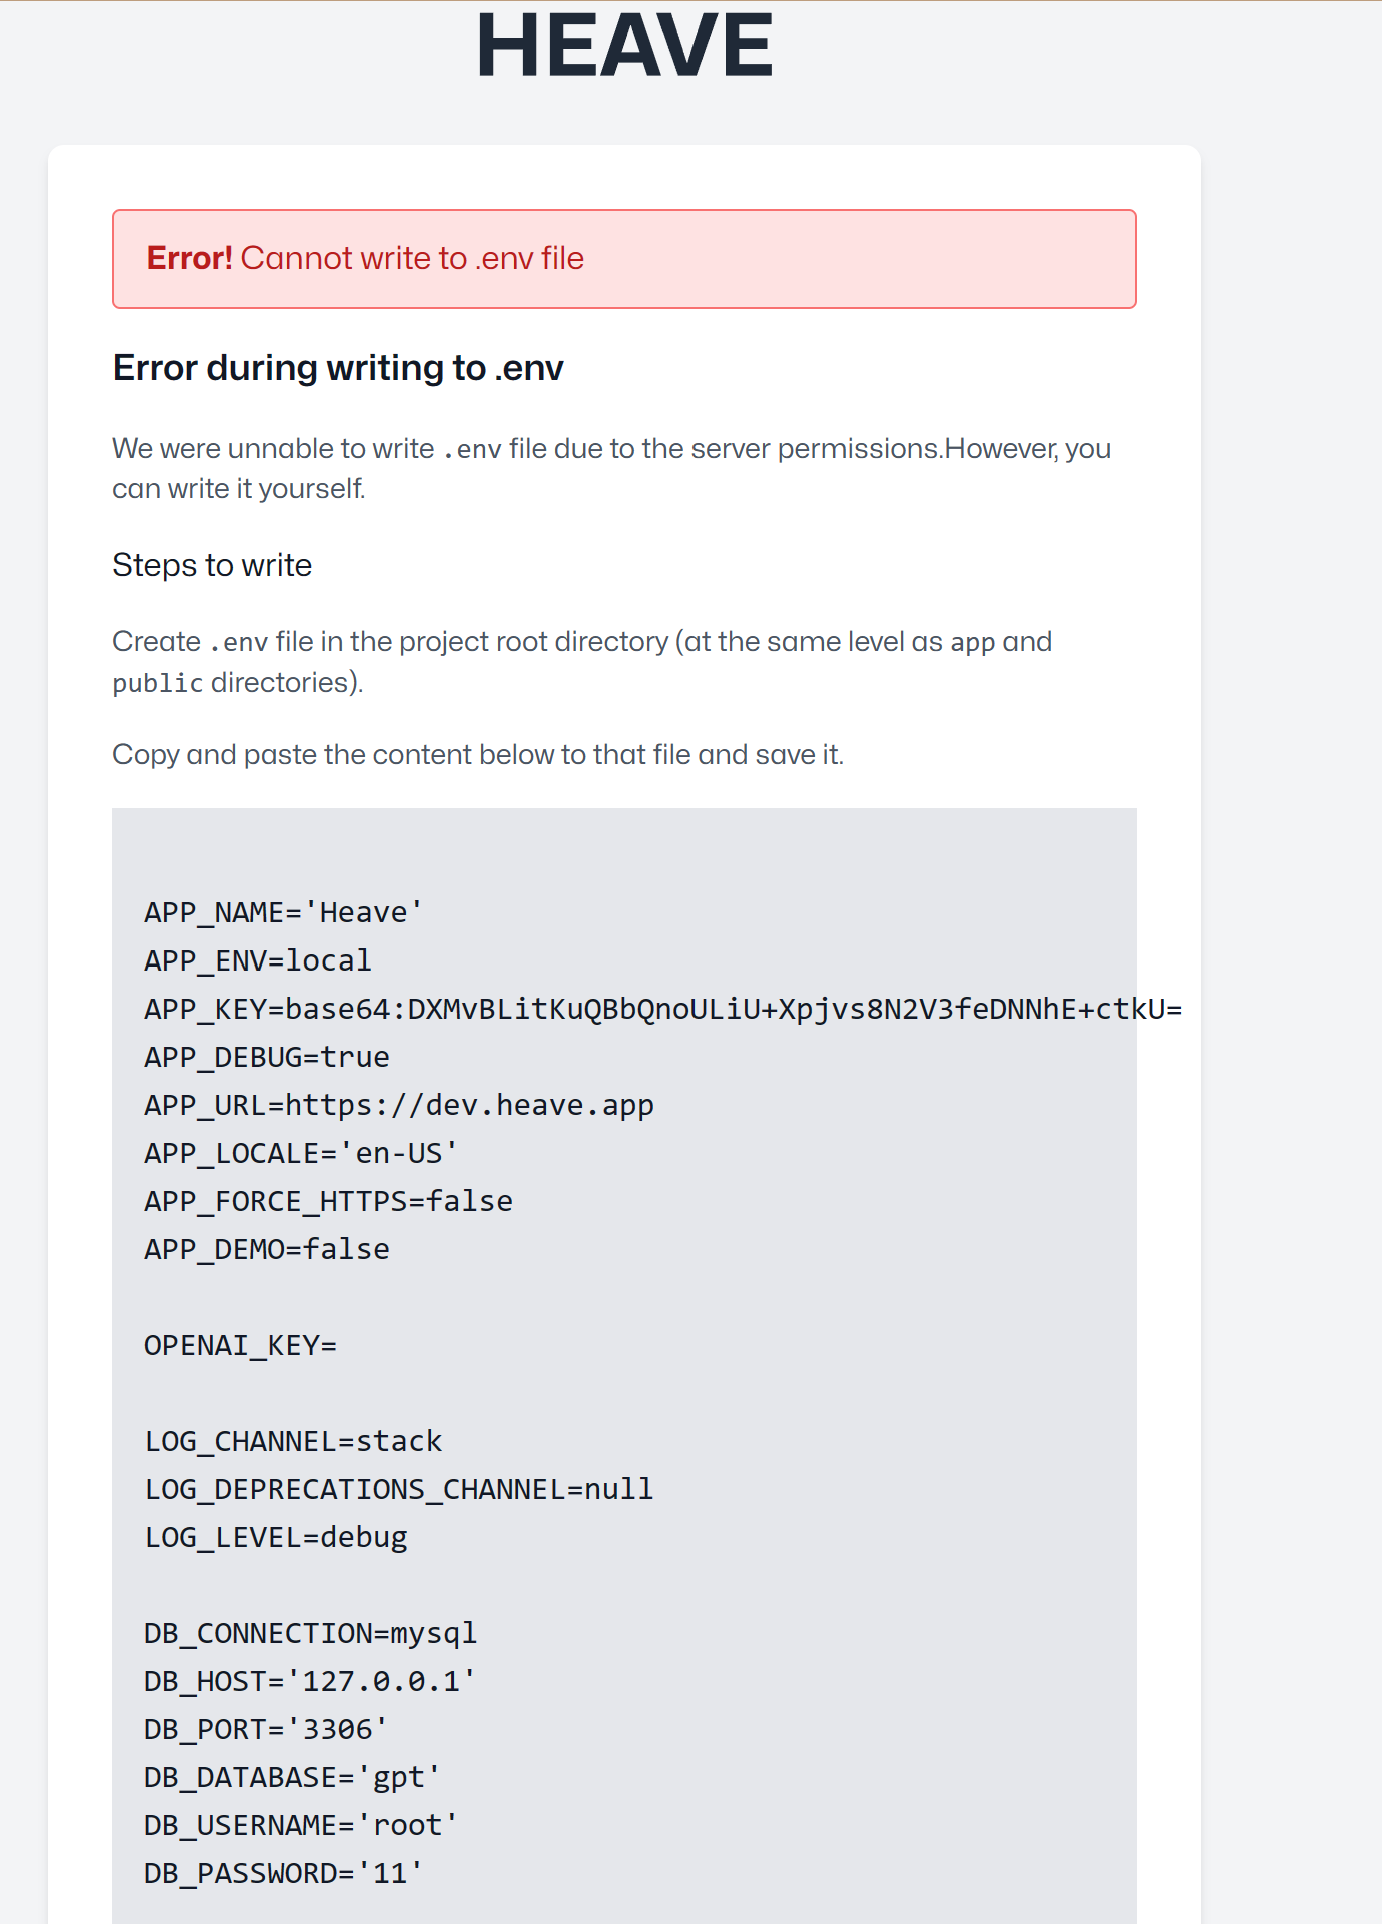The width and height of the screenshot is (1382, 1924).
Task: Click the APP_DEMO=false line
Action: tap(267, 1249)
